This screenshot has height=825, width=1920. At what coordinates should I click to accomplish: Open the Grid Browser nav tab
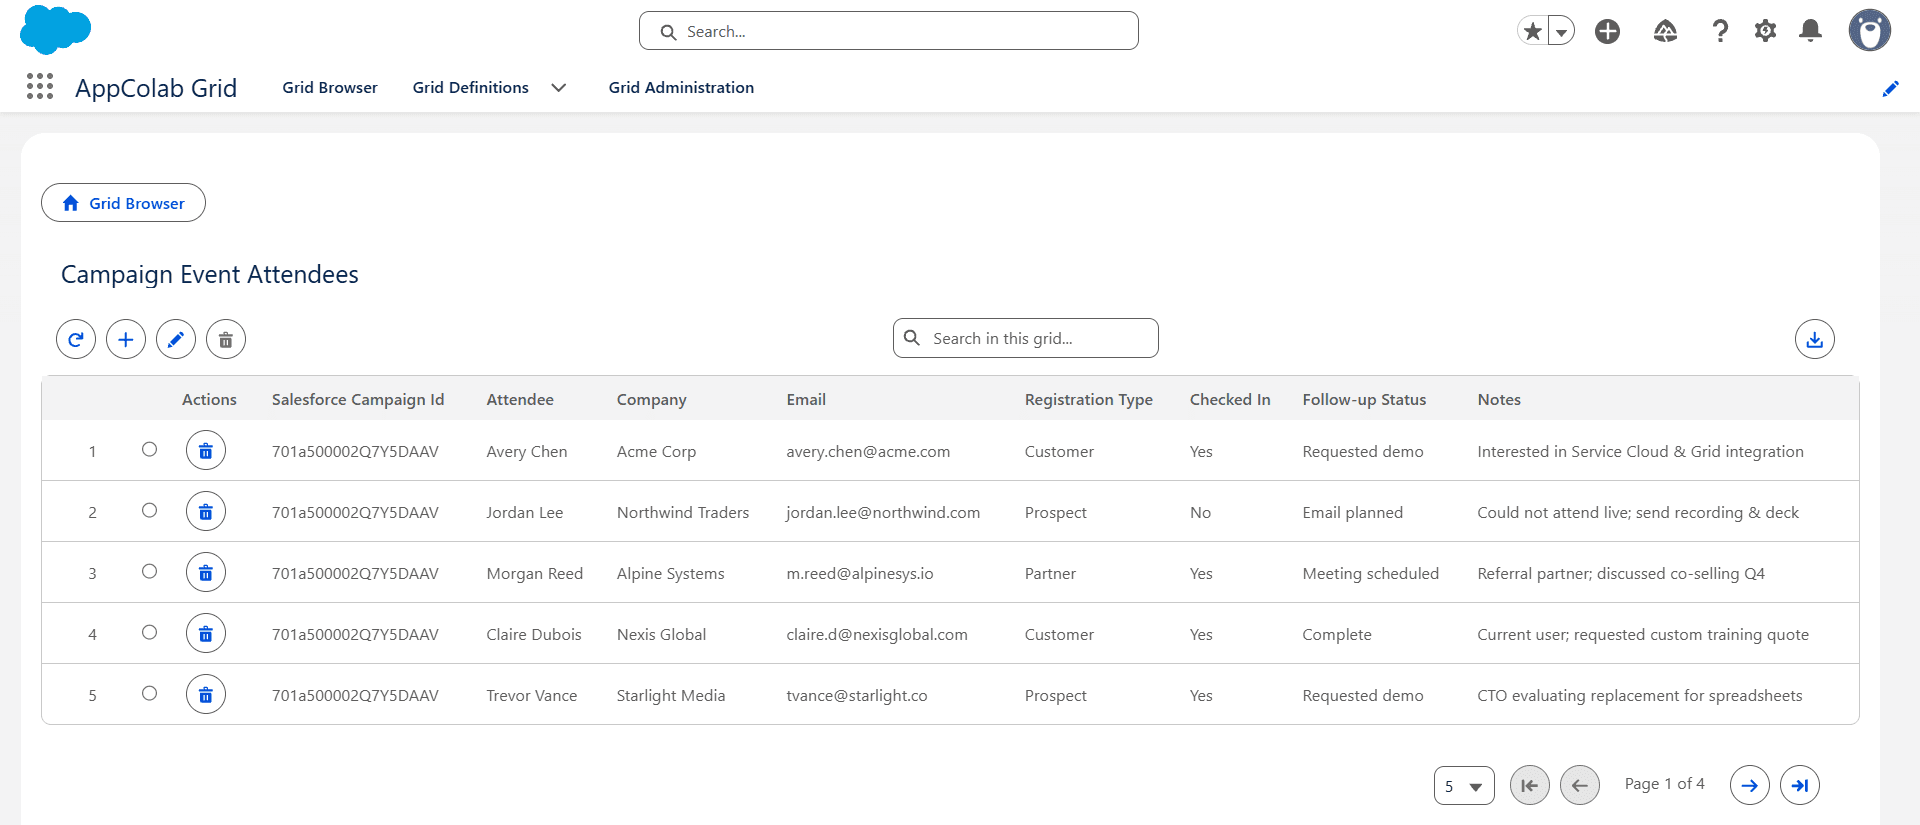pyautogui.click(x=330, y=88)
